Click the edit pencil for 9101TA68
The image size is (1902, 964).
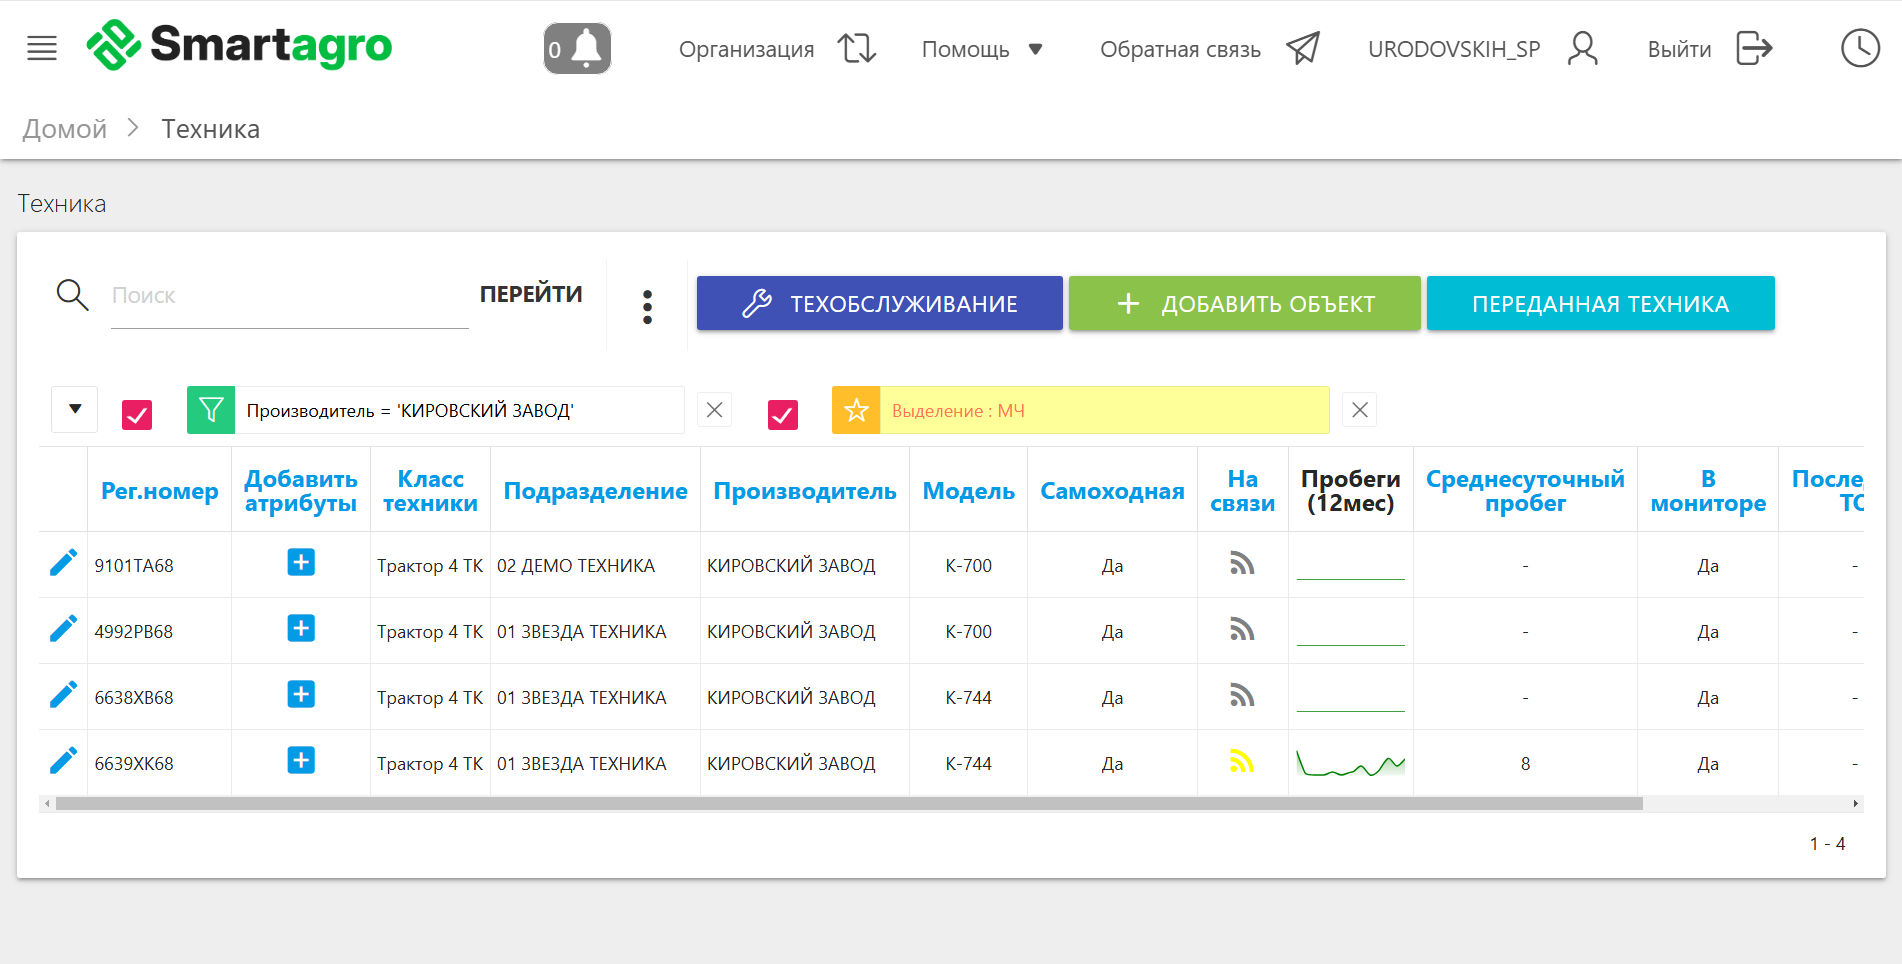tap(63, 564)
